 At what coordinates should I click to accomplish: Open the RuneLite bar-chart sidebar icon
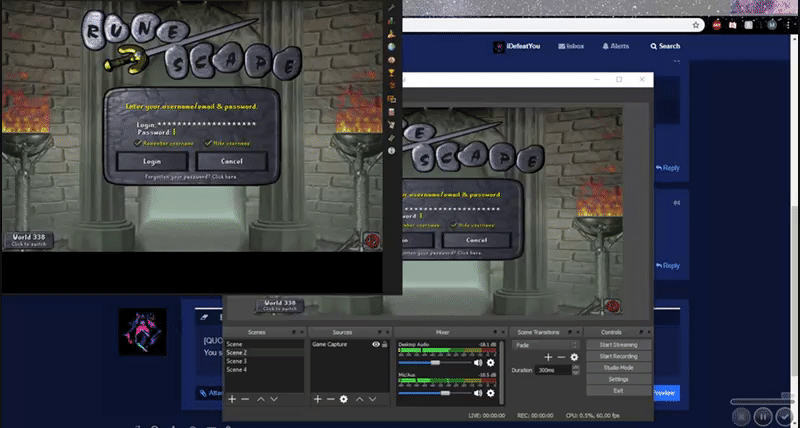(x=391, y=21)
